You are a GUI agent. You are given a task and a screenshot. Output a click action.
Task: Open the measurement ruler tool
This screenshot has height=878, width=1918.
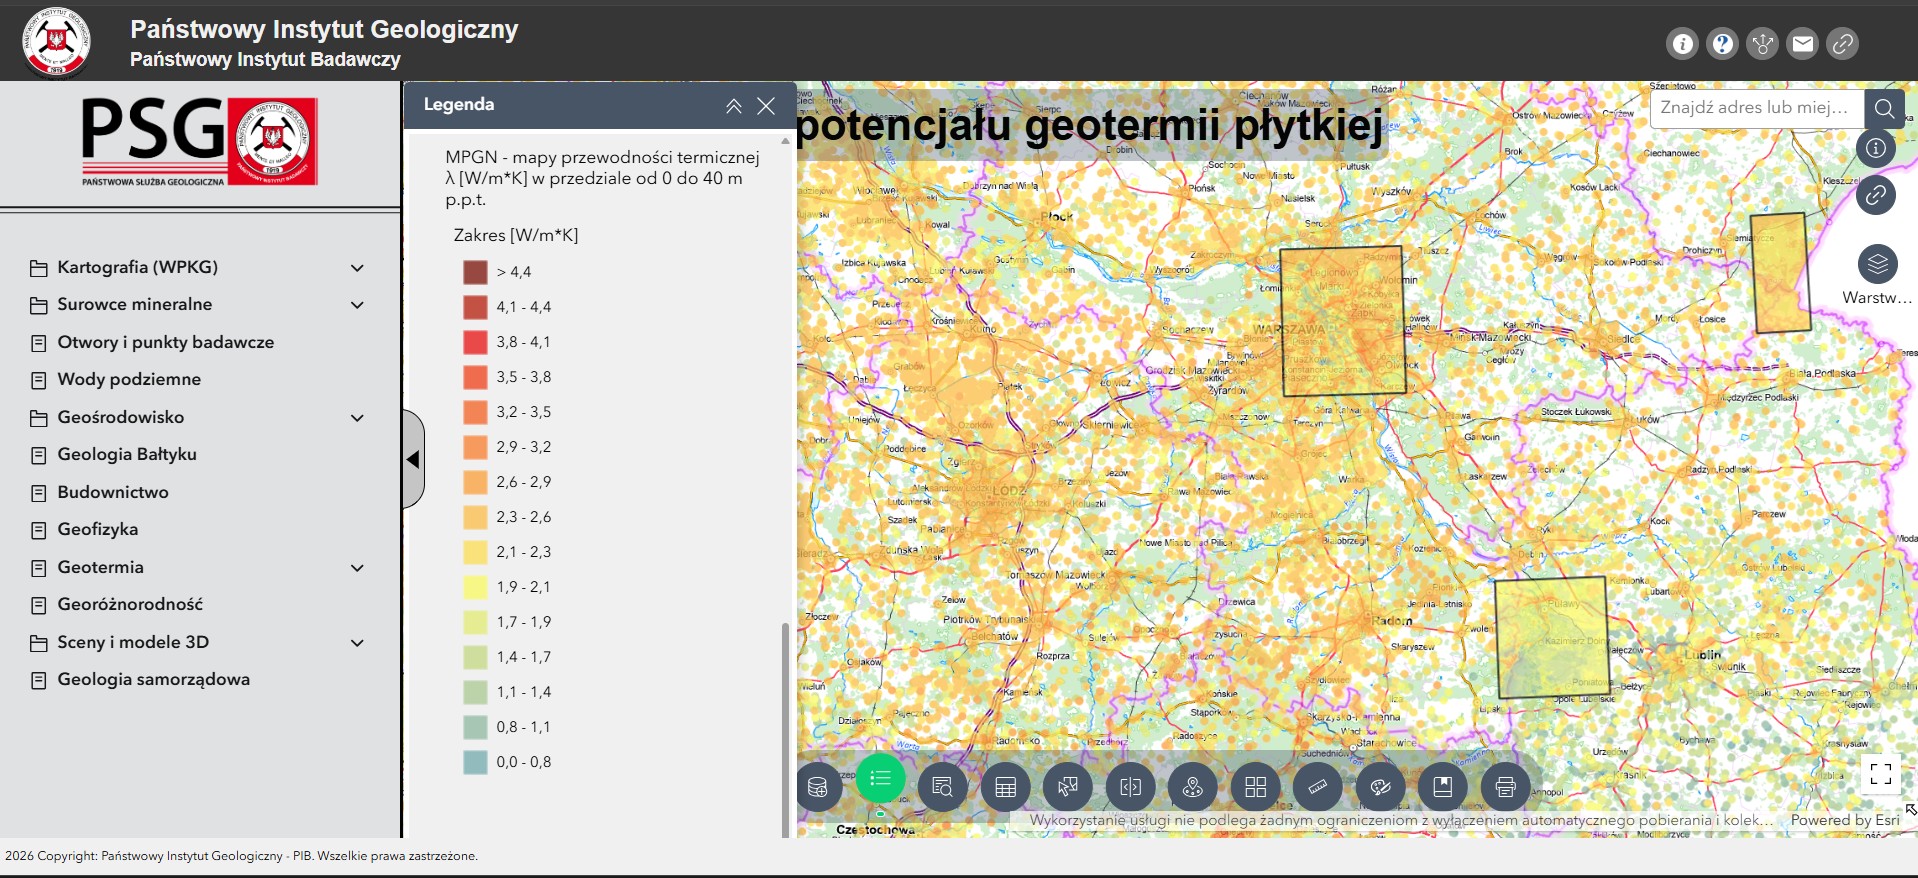coord(1318,787)
